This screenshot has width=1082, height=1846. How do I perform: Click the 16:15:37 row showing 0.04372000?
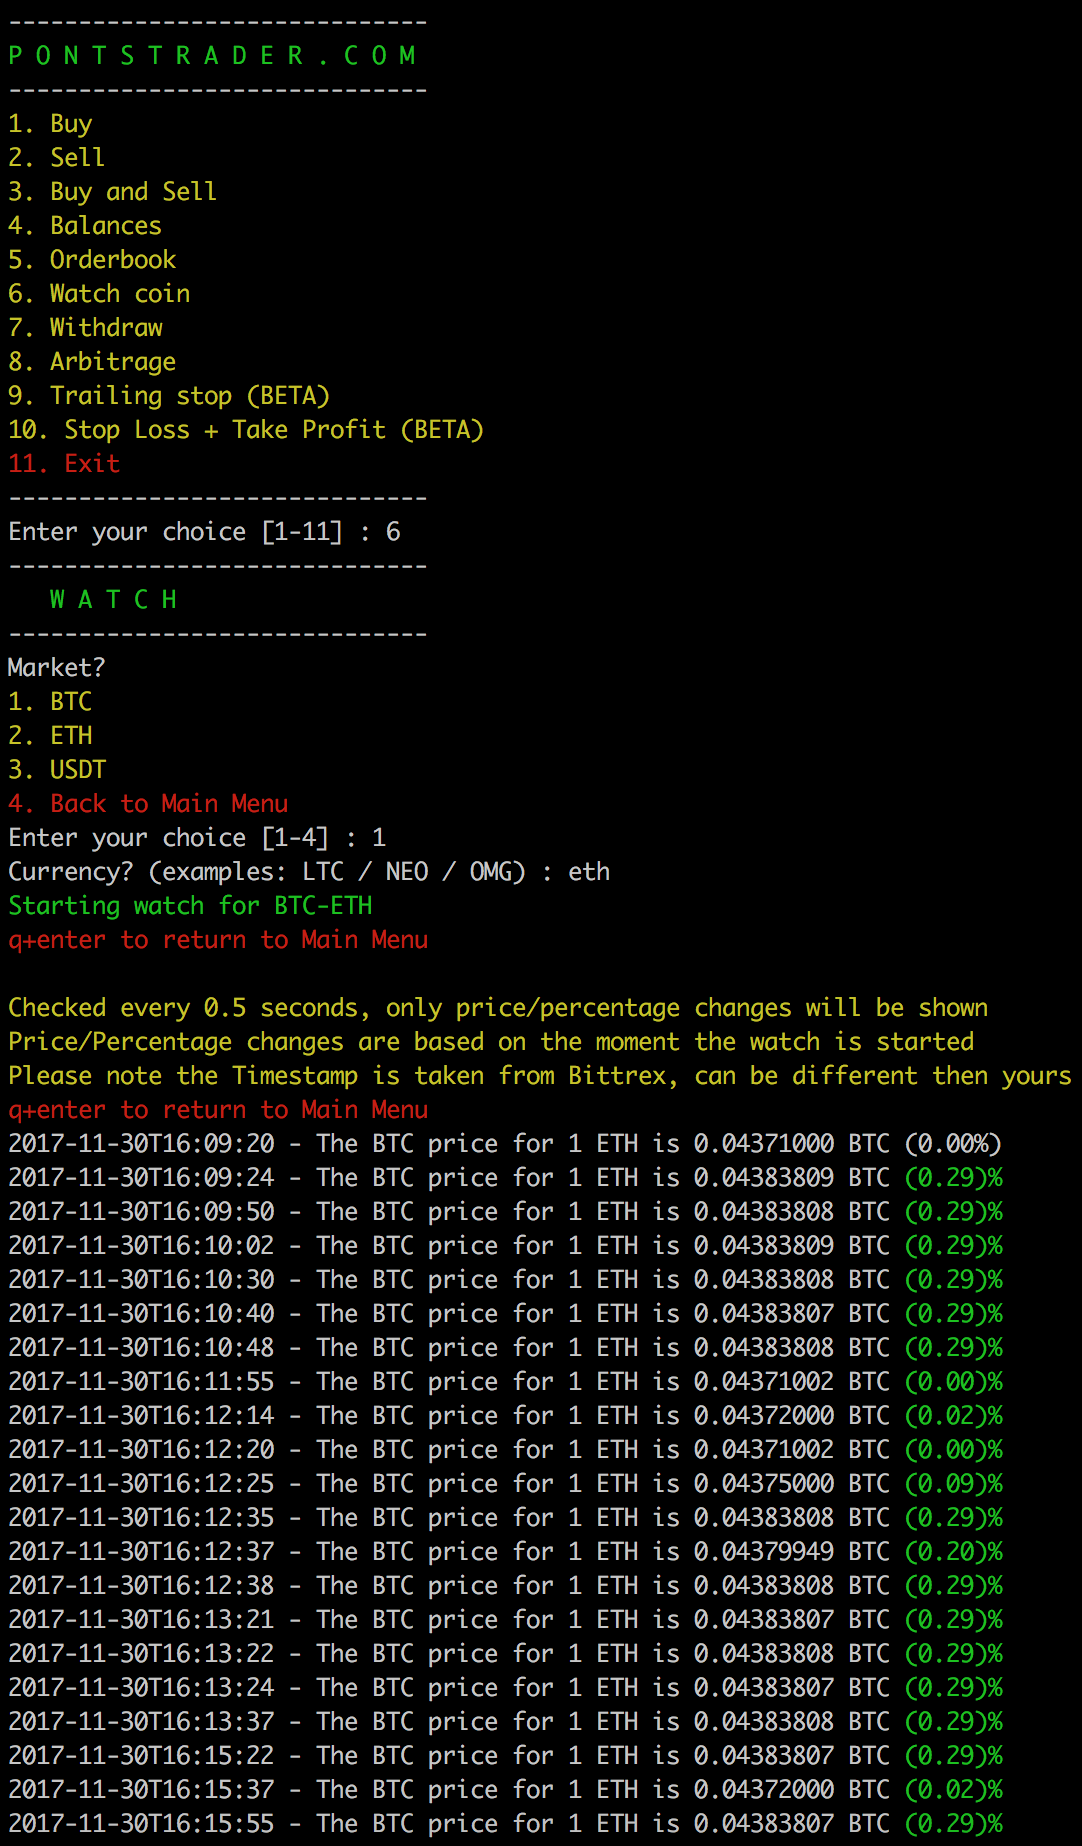click(x=505, y=1790)
